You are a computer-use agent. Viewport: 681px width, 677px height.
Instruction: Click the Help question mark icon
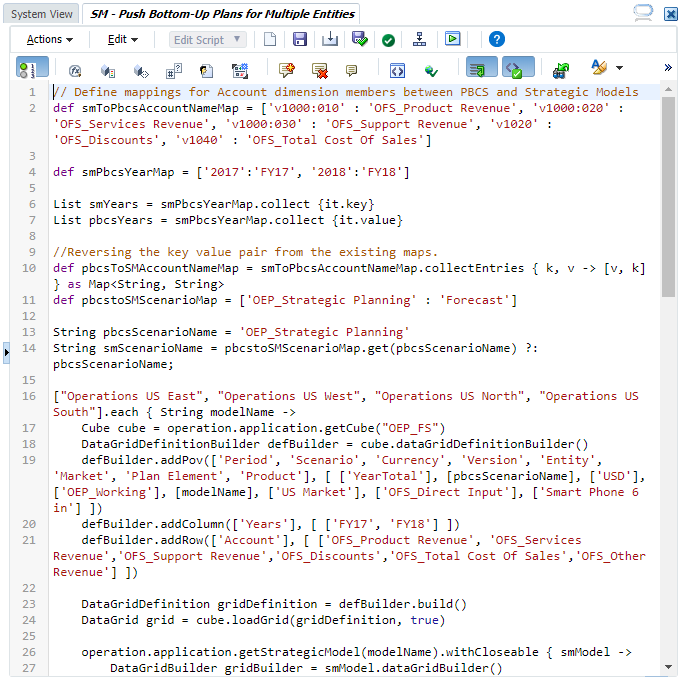click(x=497, y=40)
